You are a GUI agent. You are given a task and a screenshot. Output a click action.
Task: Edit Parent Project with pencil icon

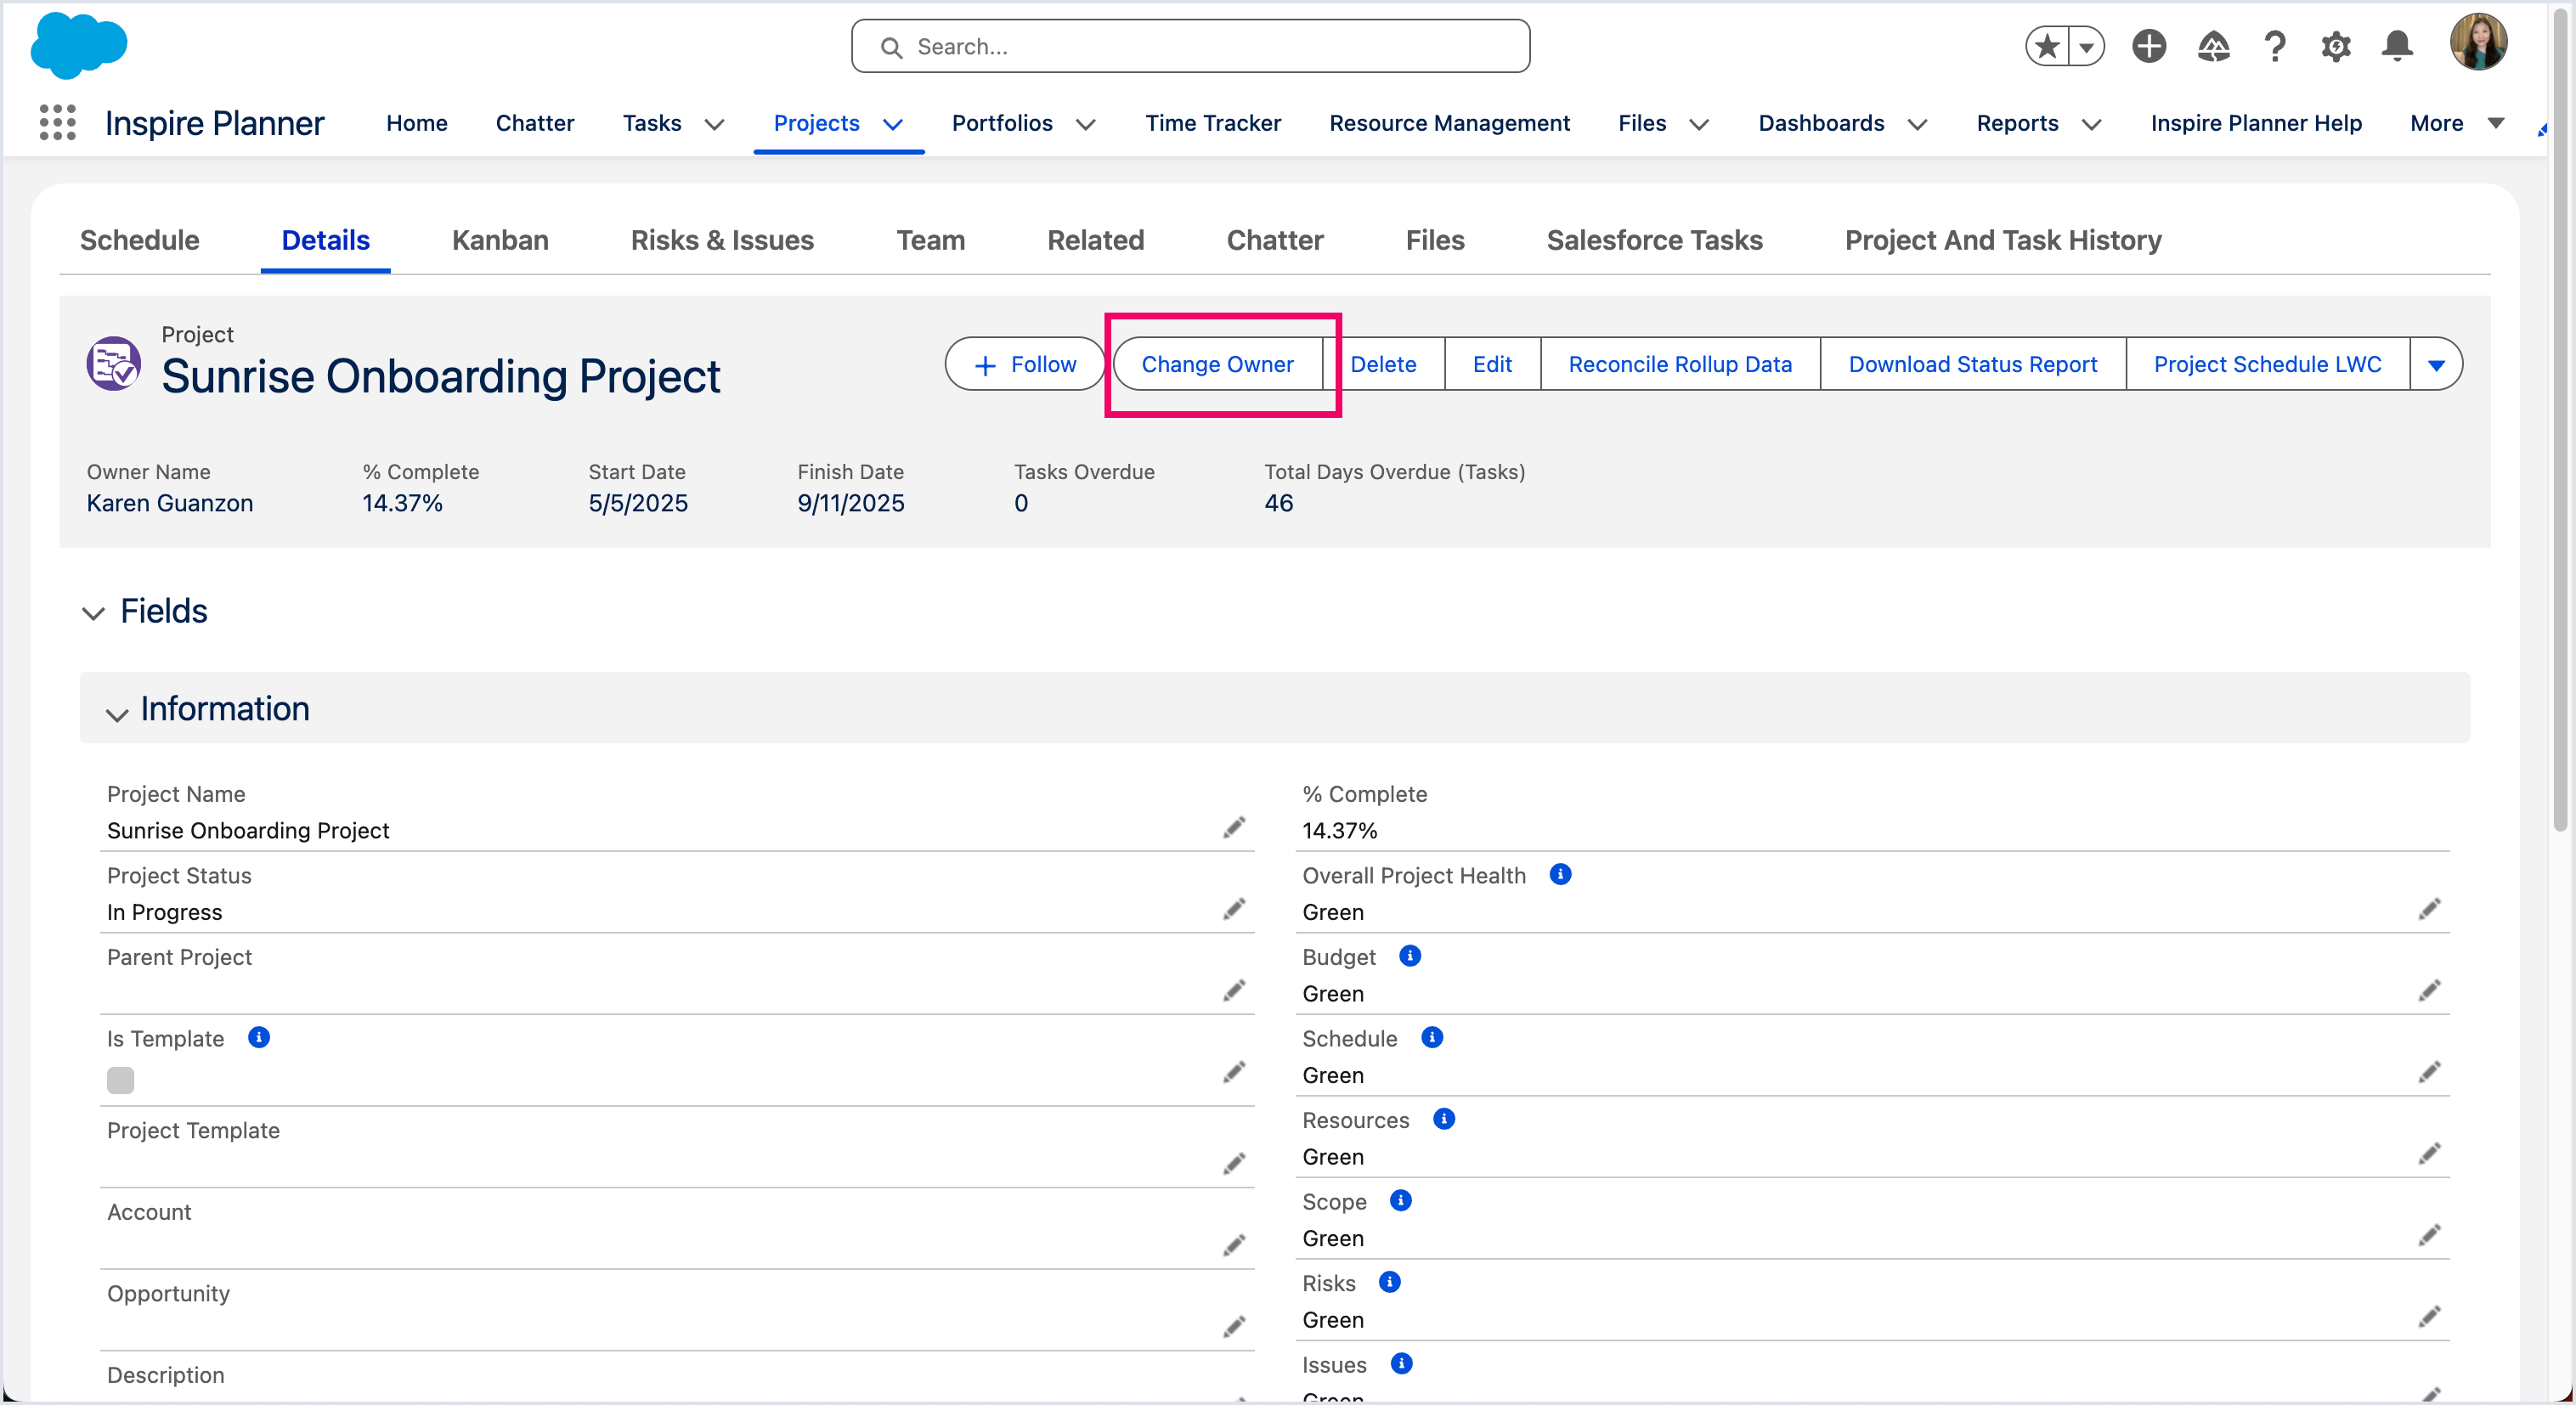tap(1234, 991)
